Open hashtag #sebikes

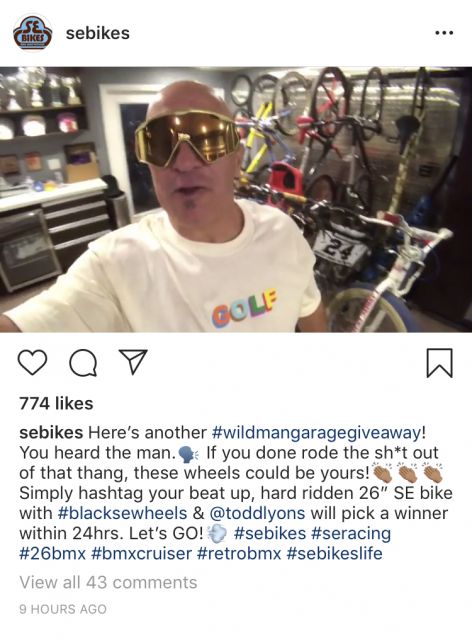[x=270, y=533]
